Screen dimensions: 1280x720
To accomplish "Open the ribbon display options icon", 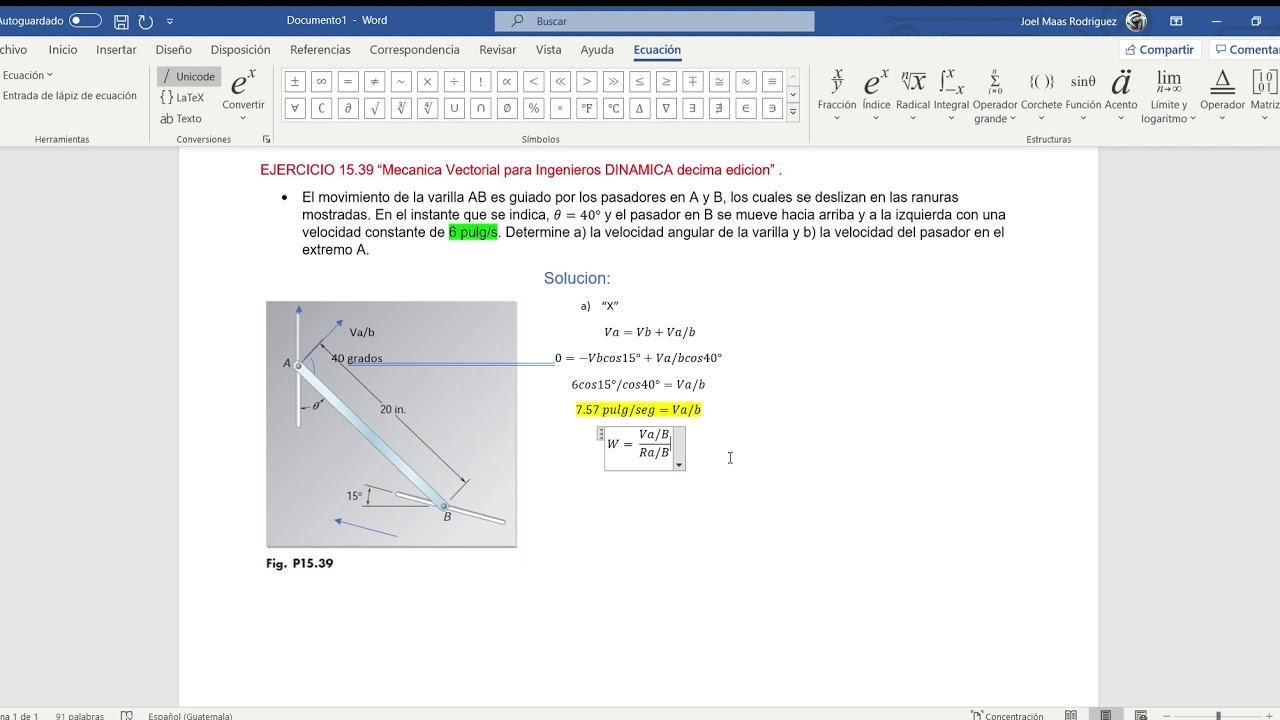I will [1176, 21].
